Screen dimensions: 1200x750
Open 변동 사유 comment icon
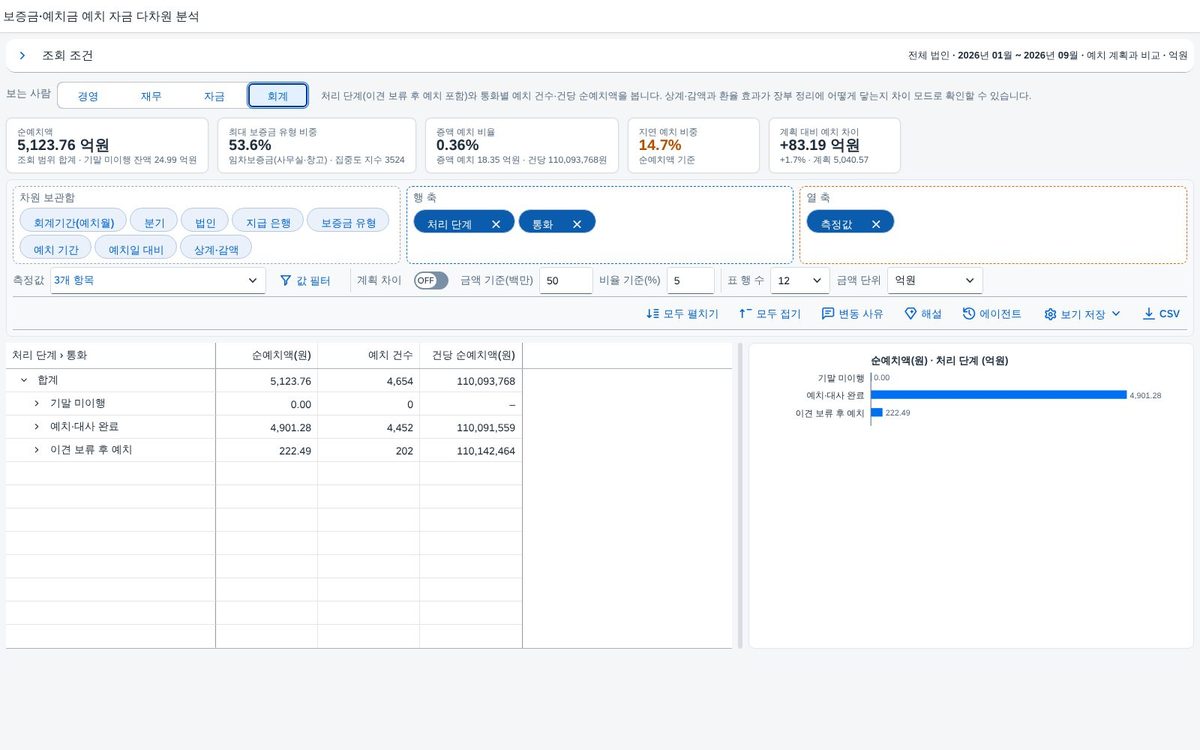coord(828,314)
